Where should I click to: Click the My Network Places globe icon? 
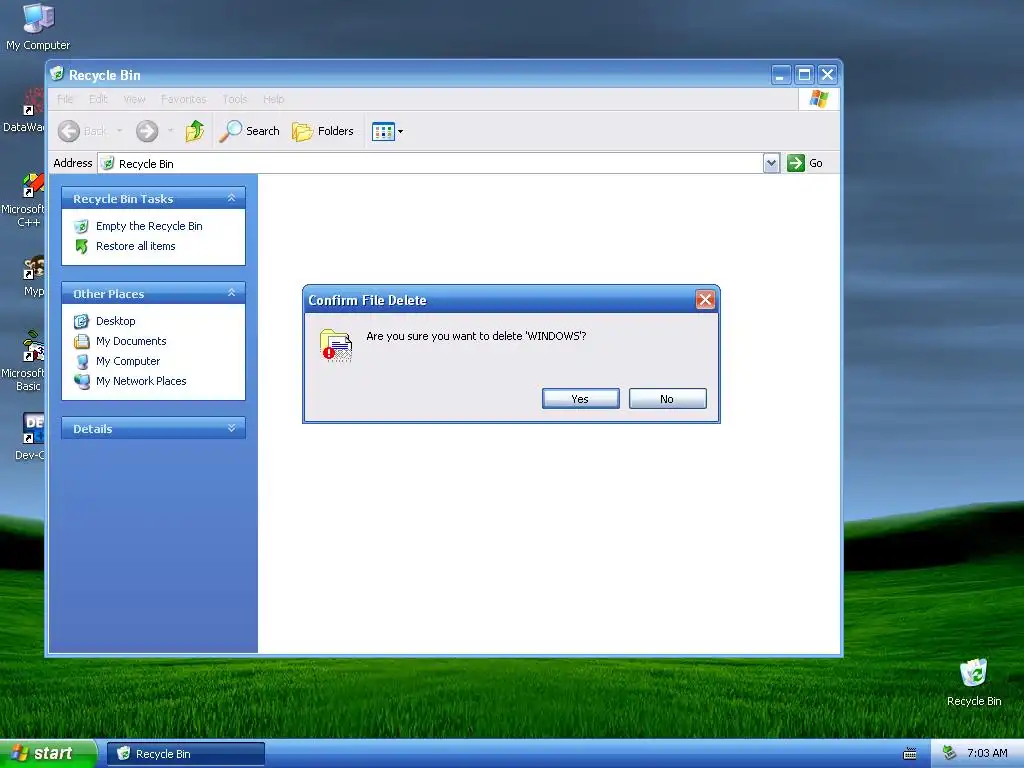point(82,381)
